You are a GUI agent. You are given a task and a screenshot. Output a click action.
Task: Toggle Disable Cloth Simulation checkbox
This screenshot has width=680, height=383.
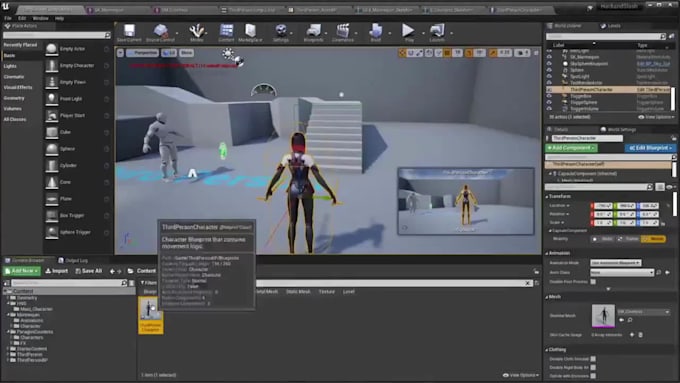tap(593, 359)
